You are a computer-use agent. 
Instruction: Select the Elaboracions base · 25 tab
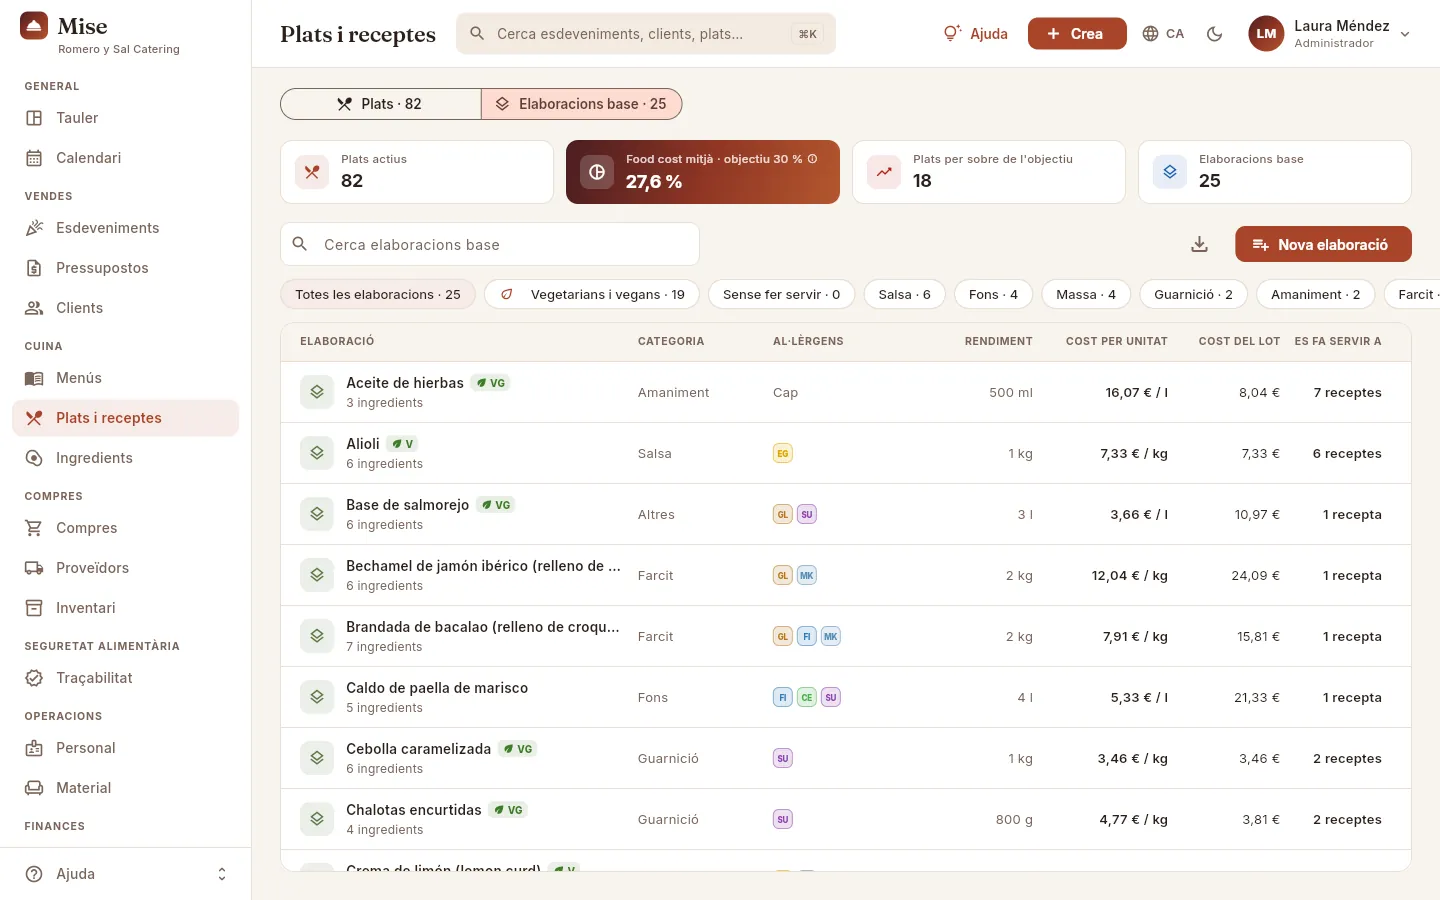[x=582, y=104]
